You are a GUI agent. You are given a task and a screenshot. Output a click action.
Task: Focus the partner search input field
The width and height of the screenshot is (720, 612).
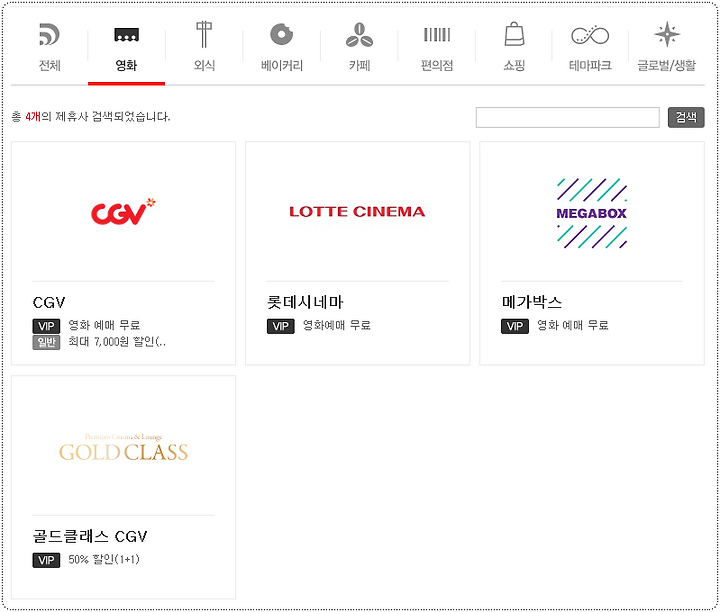coord(568,118)
